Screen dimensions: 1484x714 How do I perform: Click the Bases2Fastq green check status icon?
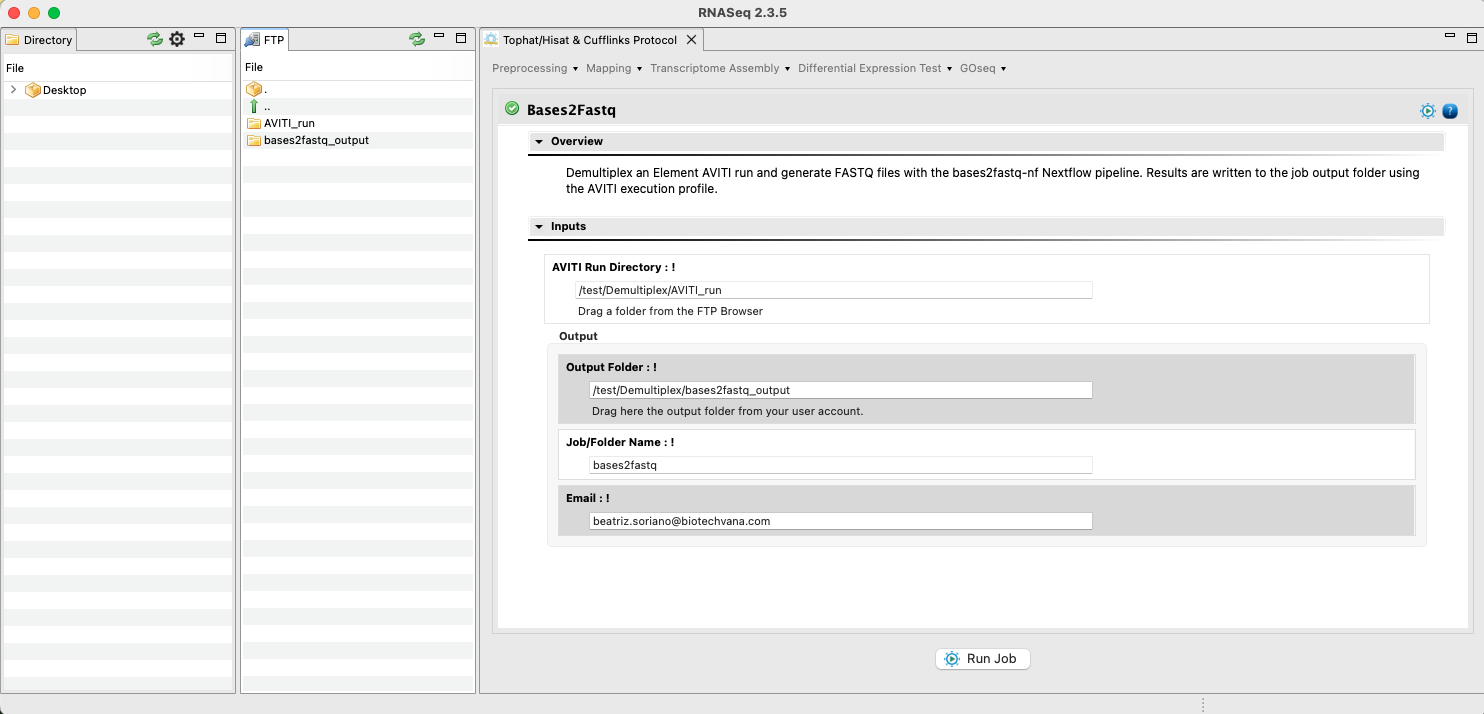512,109
